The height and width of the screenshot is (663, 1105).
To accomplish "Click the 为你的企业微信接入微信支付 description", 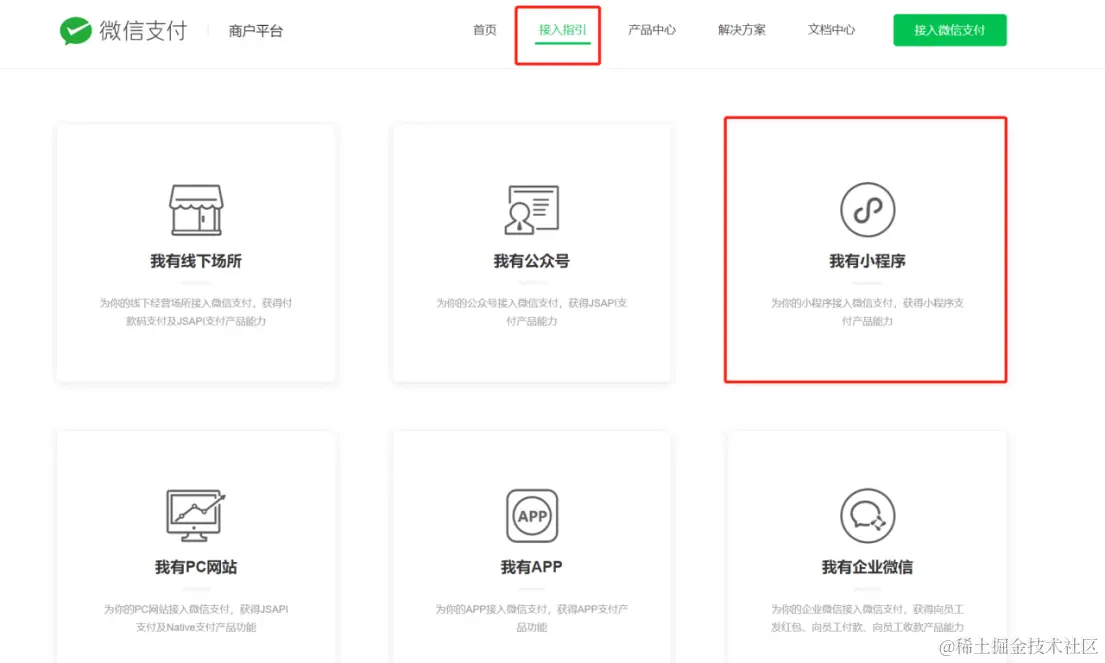I will point(868,618).
